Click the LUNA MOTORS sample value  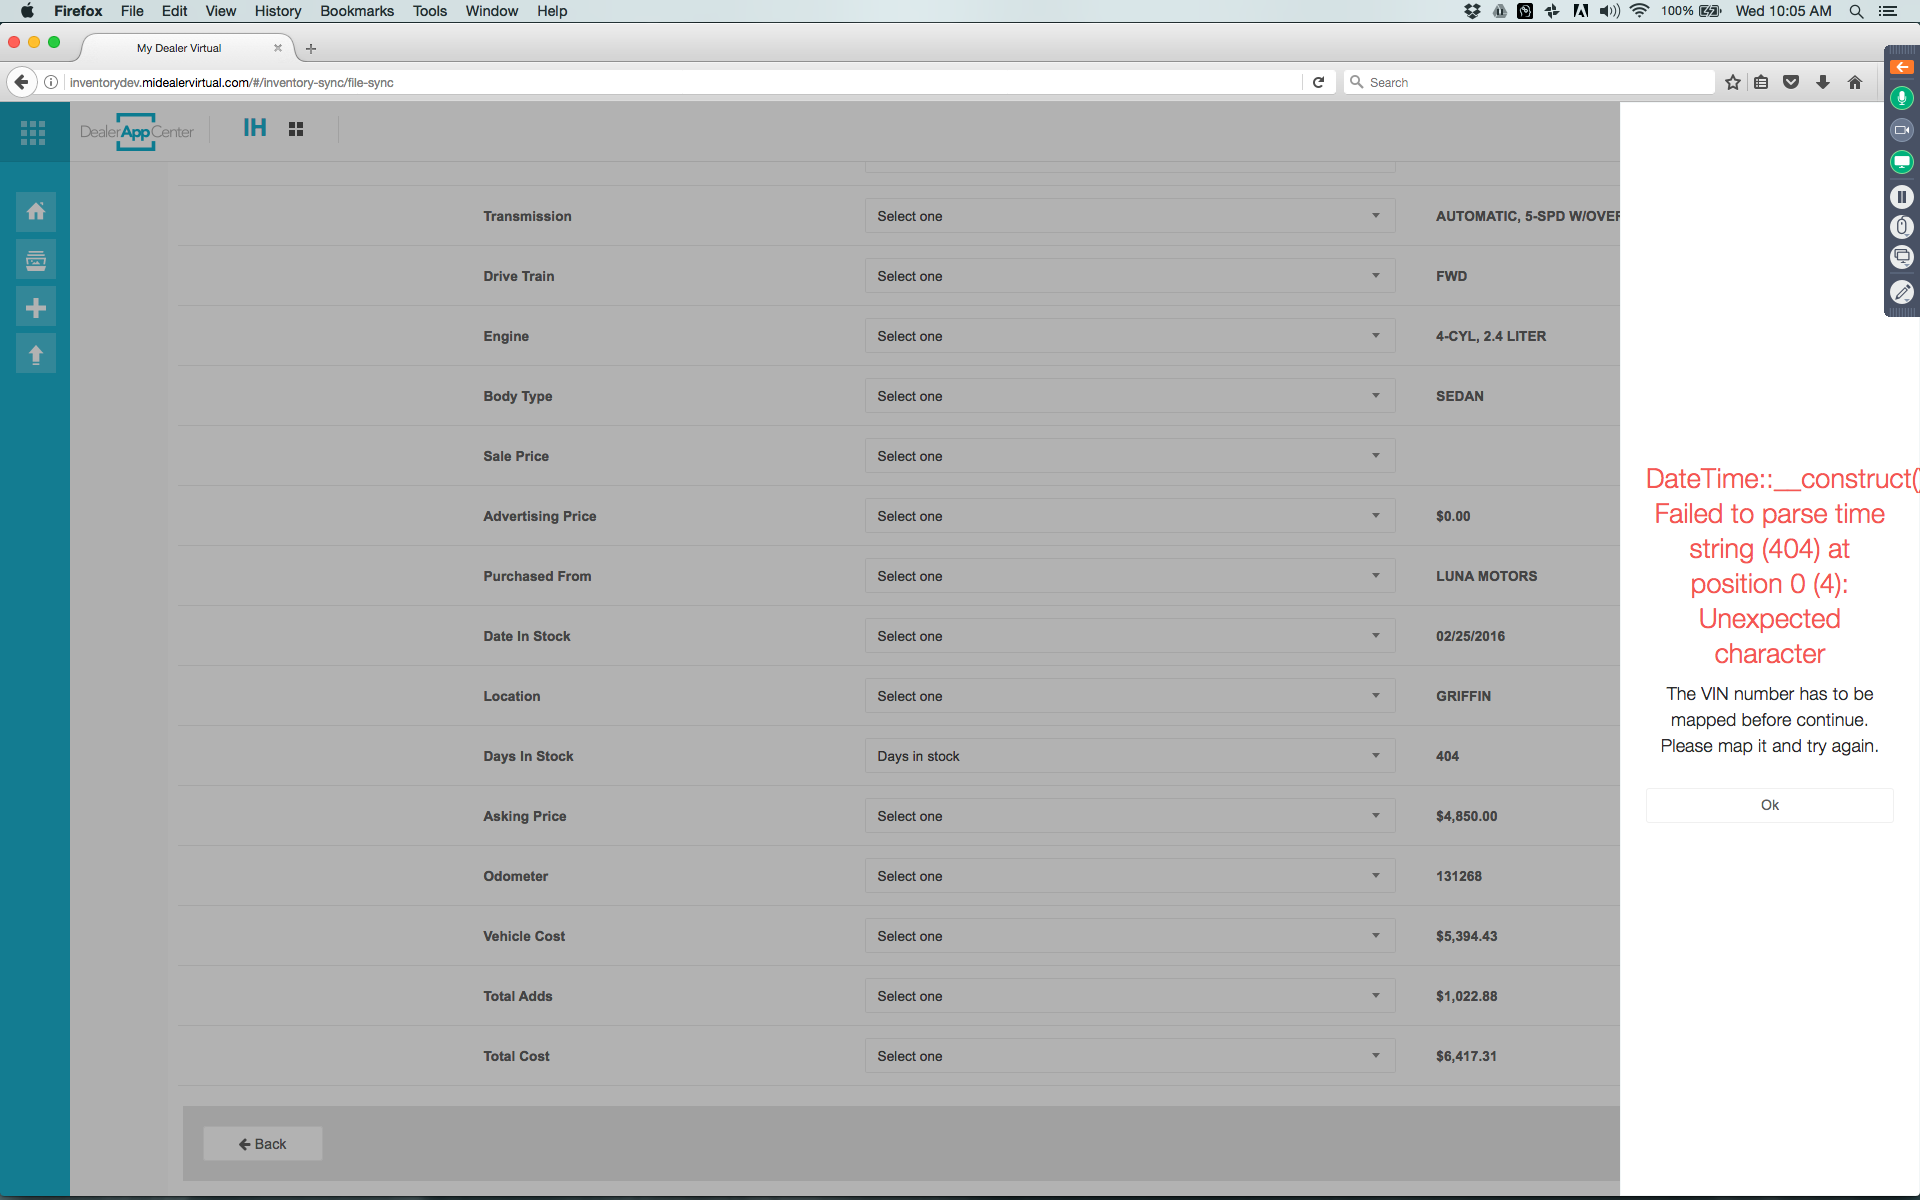pyautogui.click(x=1486, y=576)
